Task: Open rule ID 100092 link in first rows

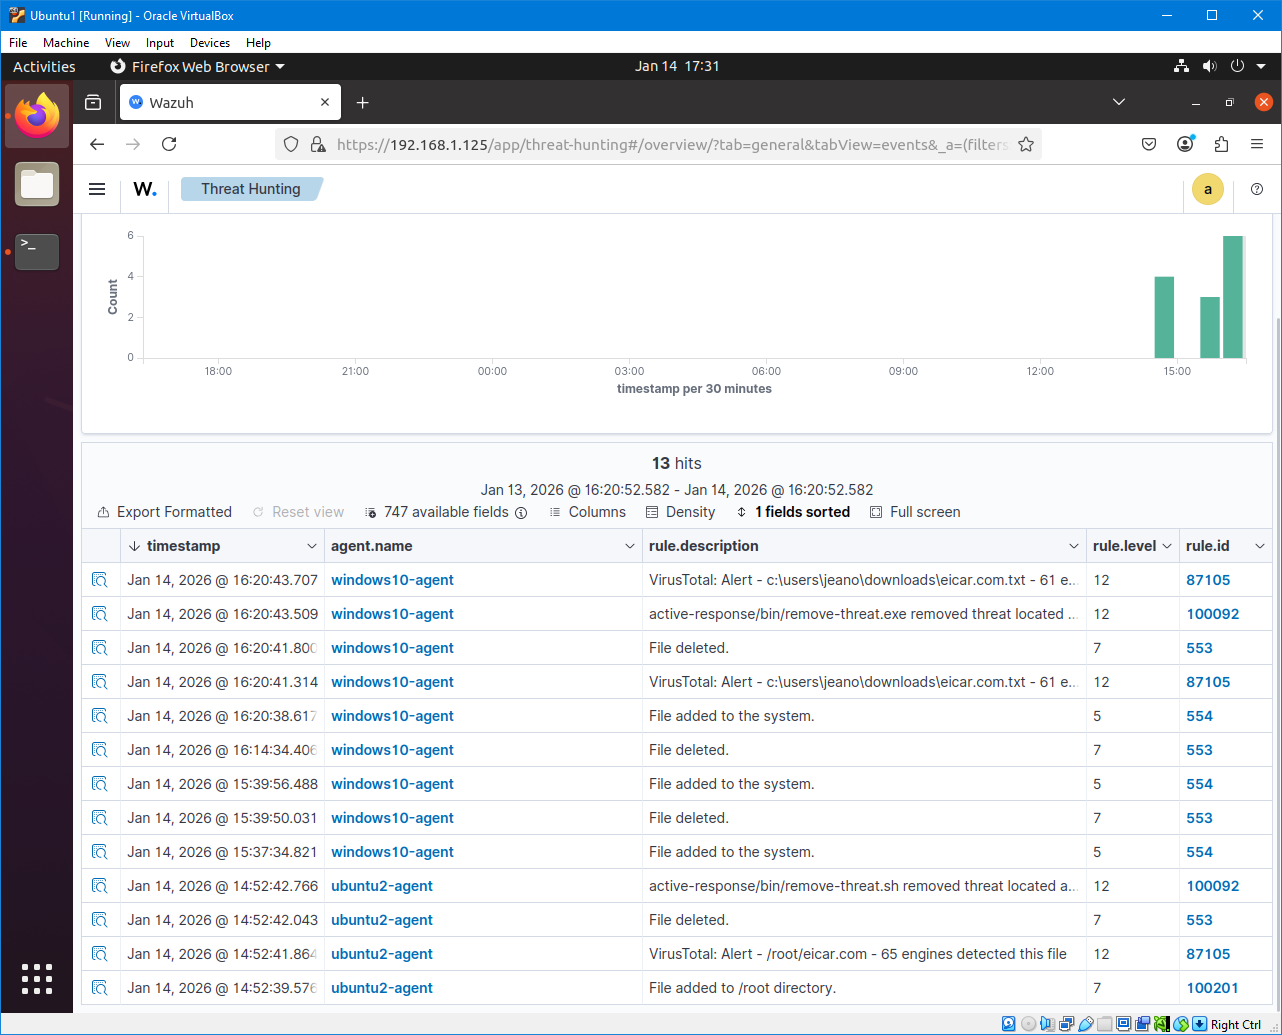Action: [x=1212, y=614]
